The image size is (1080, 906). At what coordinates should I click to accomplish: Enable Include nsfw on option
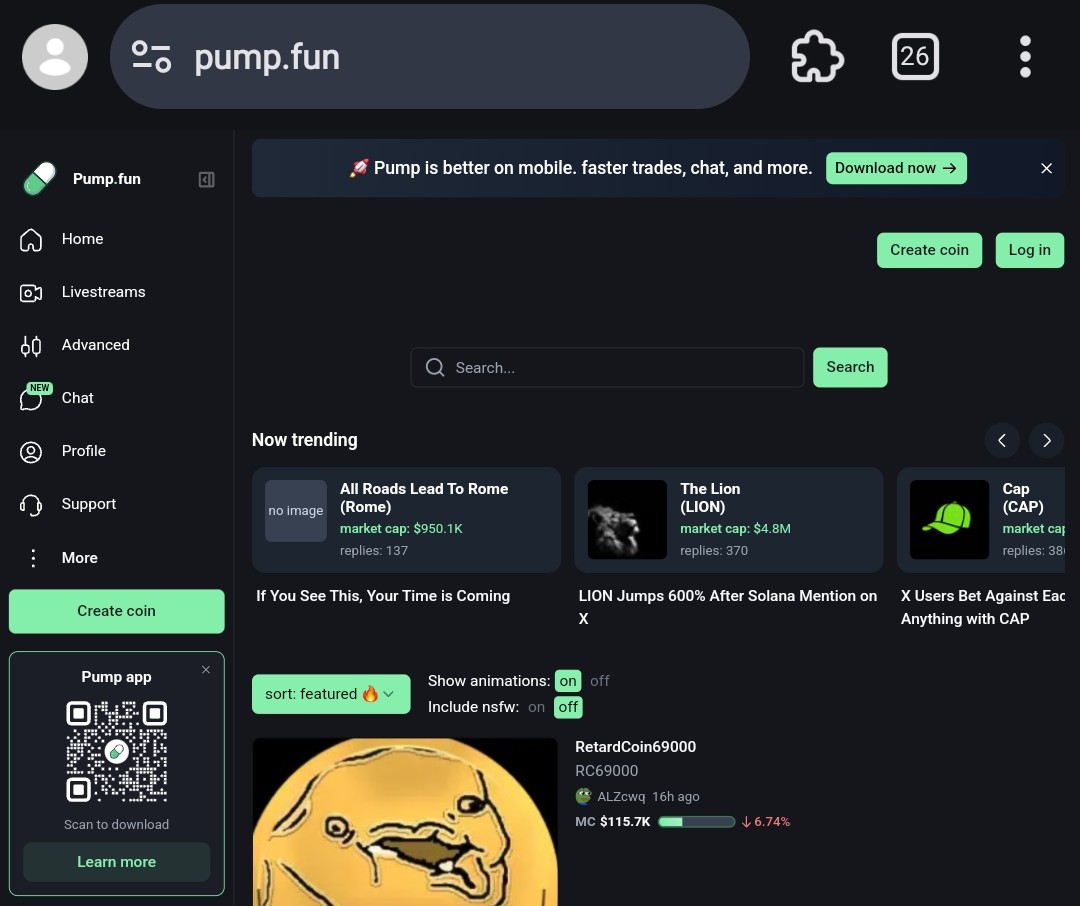(x=536, y=707)
